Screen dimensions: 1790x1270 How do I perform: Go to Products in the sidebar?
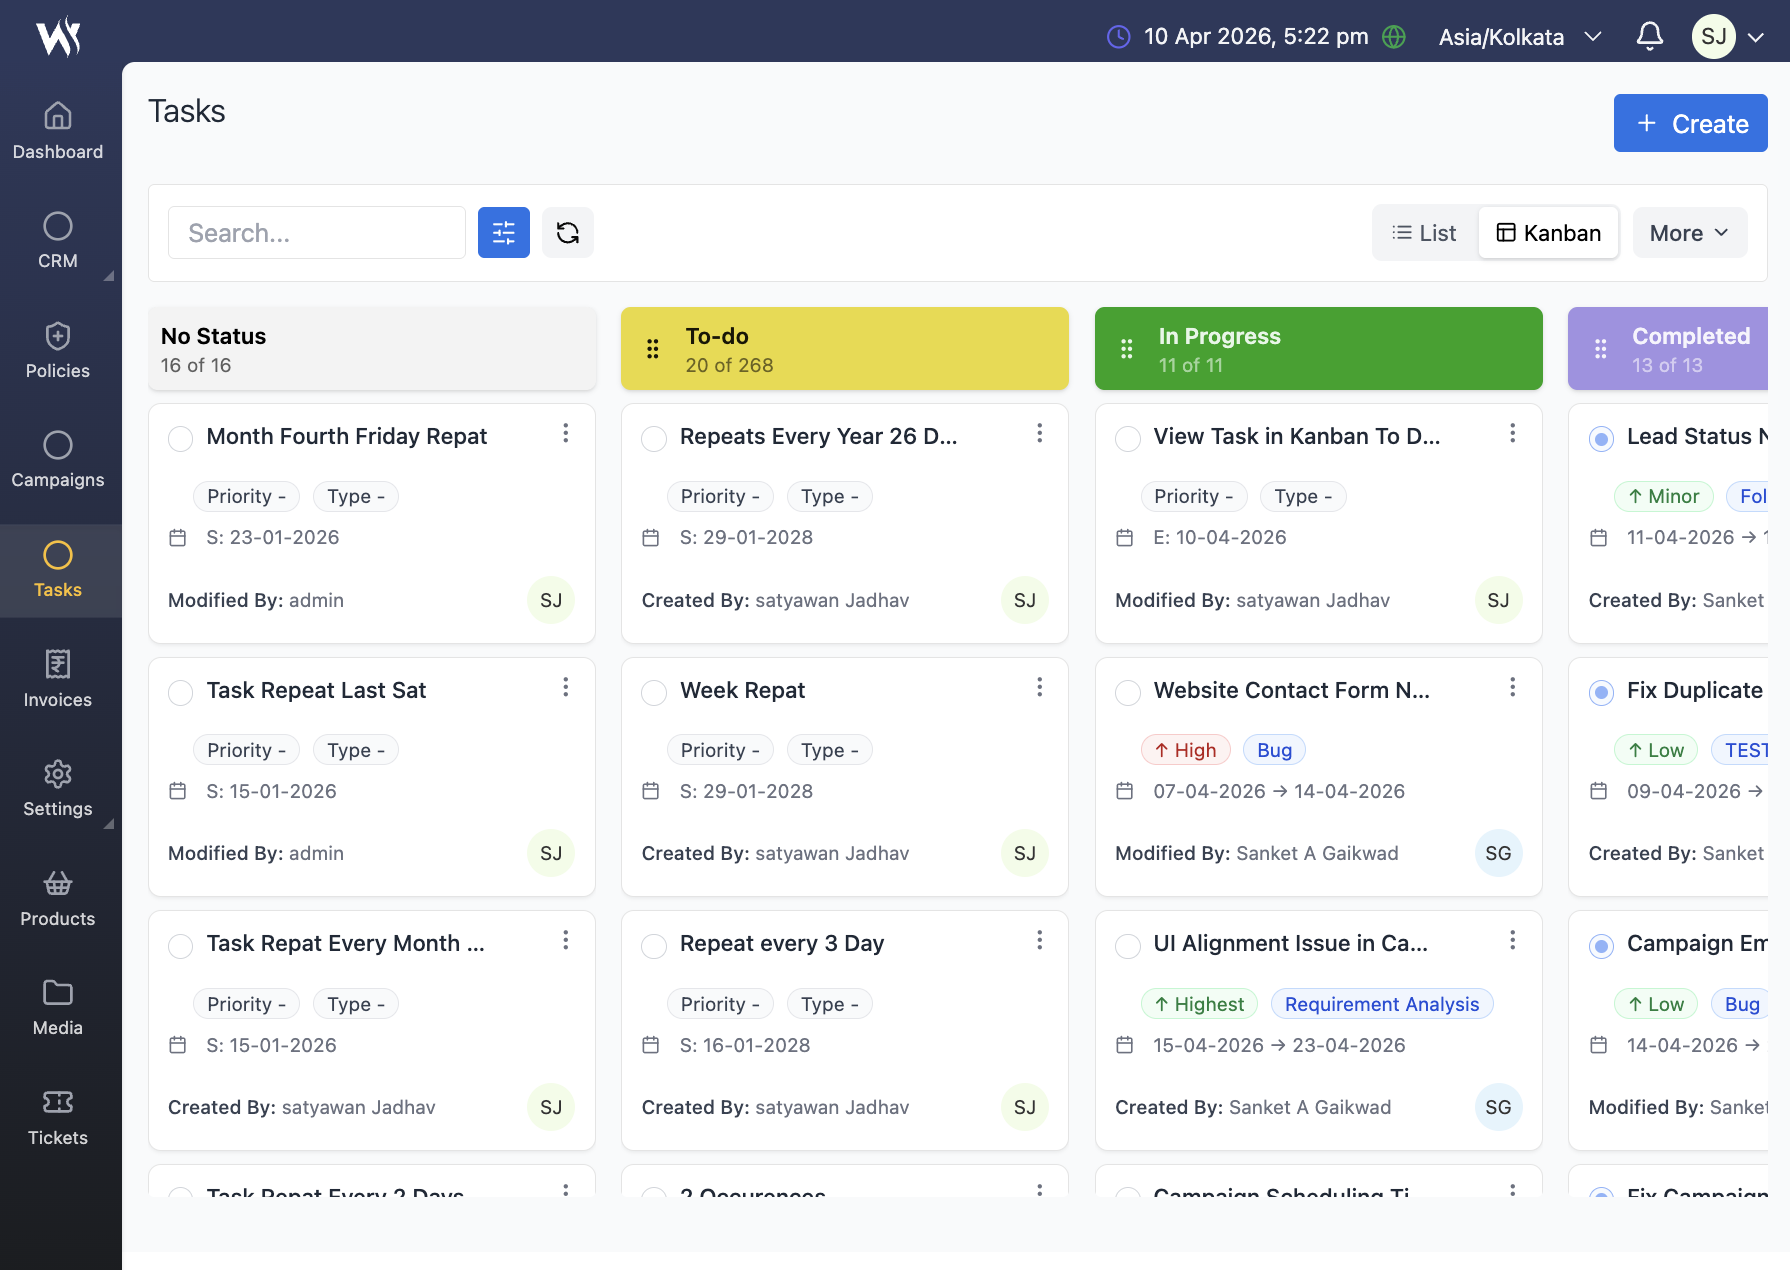pos(58,898)
